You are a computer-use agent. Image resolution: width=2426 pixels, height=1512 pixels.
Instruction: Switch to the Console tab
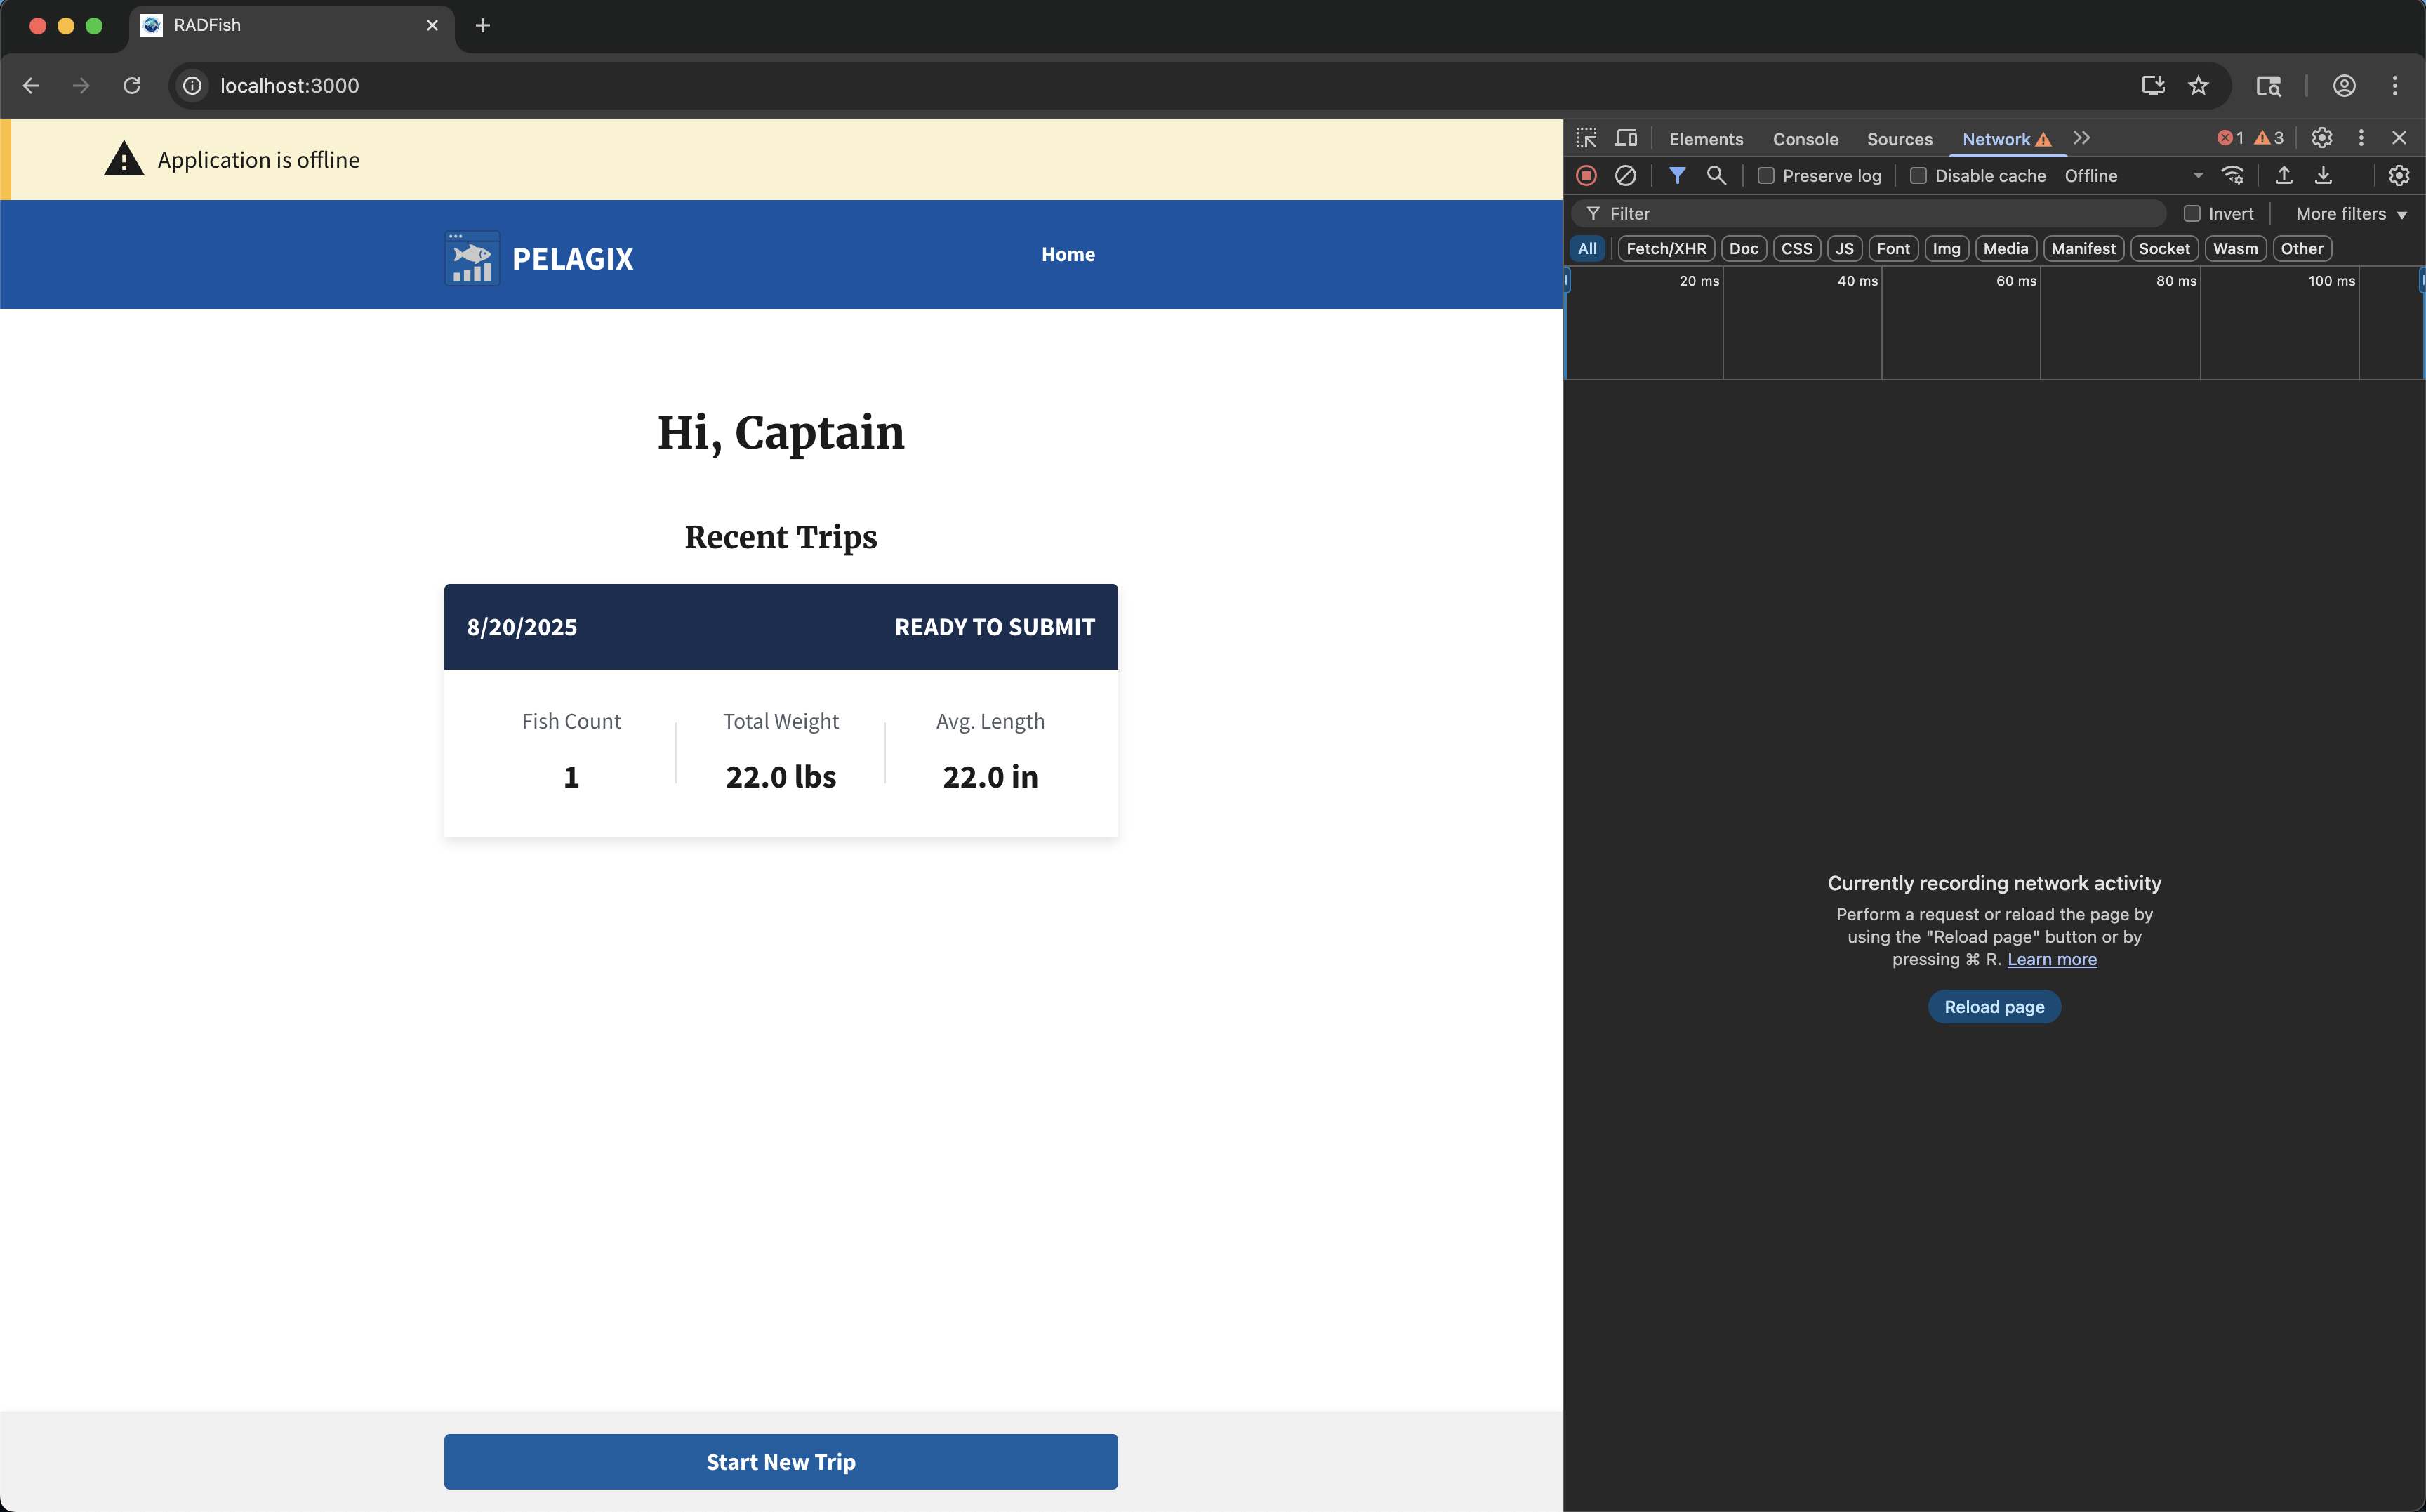pos(1805,139)
